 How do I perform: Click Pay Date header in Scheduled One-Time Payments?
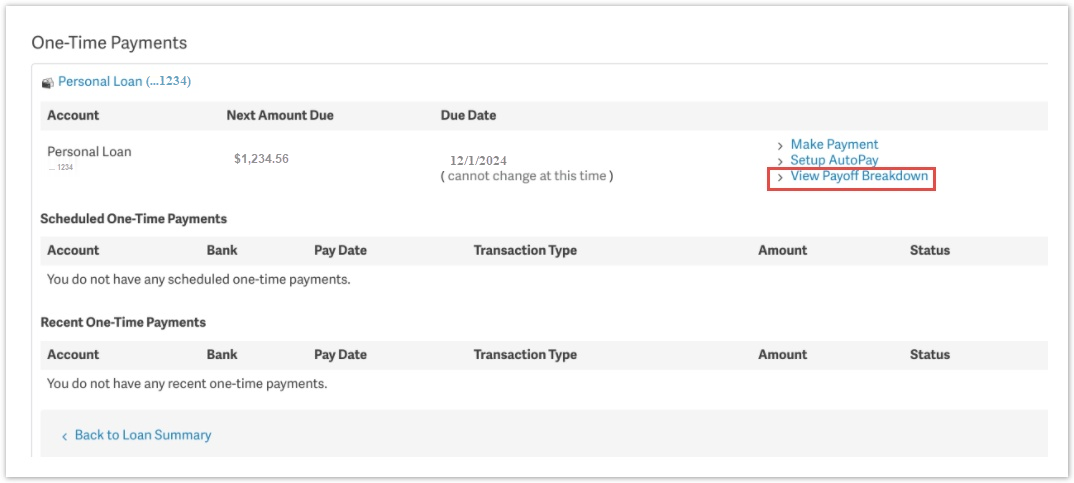(340, 250)
